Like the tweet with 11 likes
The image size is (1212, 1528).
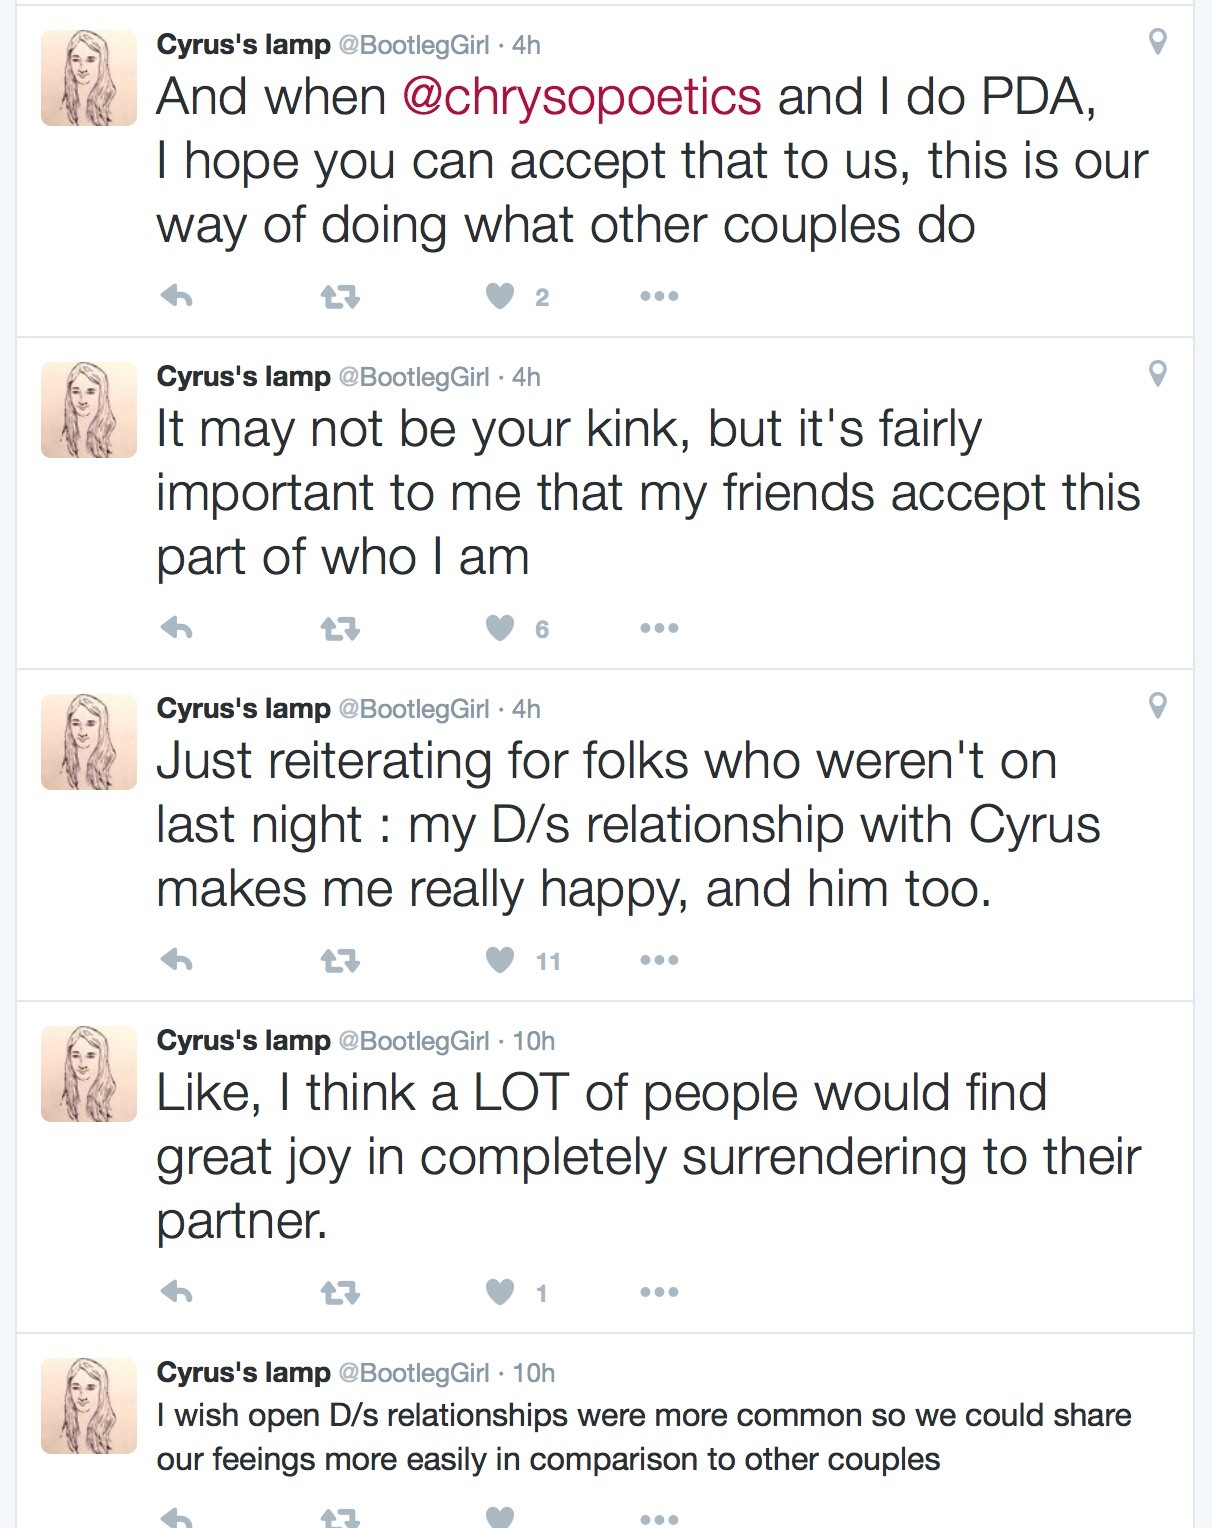(x=500, y=960)
